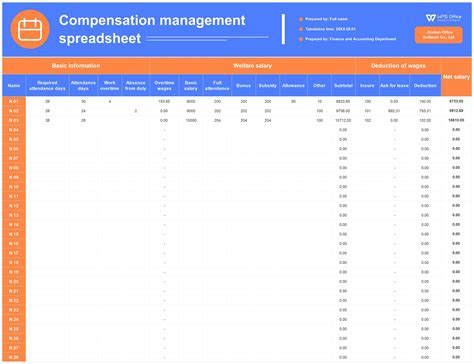This screenshot has width=474, height=364.
Task: Select the 'N 15' name cell
Action: (x=14, y=234)
